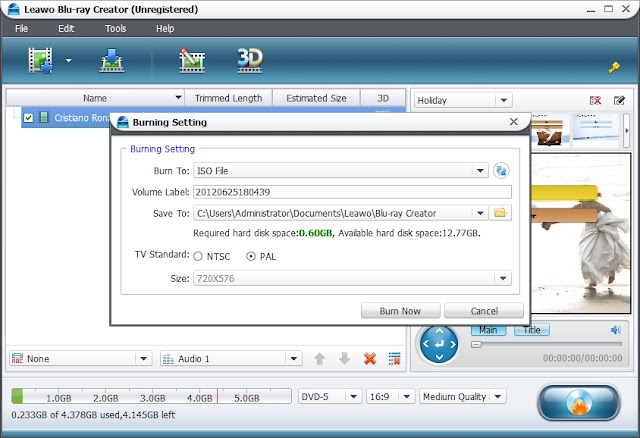Expand the Burn To dropdown
This screenshot has width=640, height=438.
point(480,171)
